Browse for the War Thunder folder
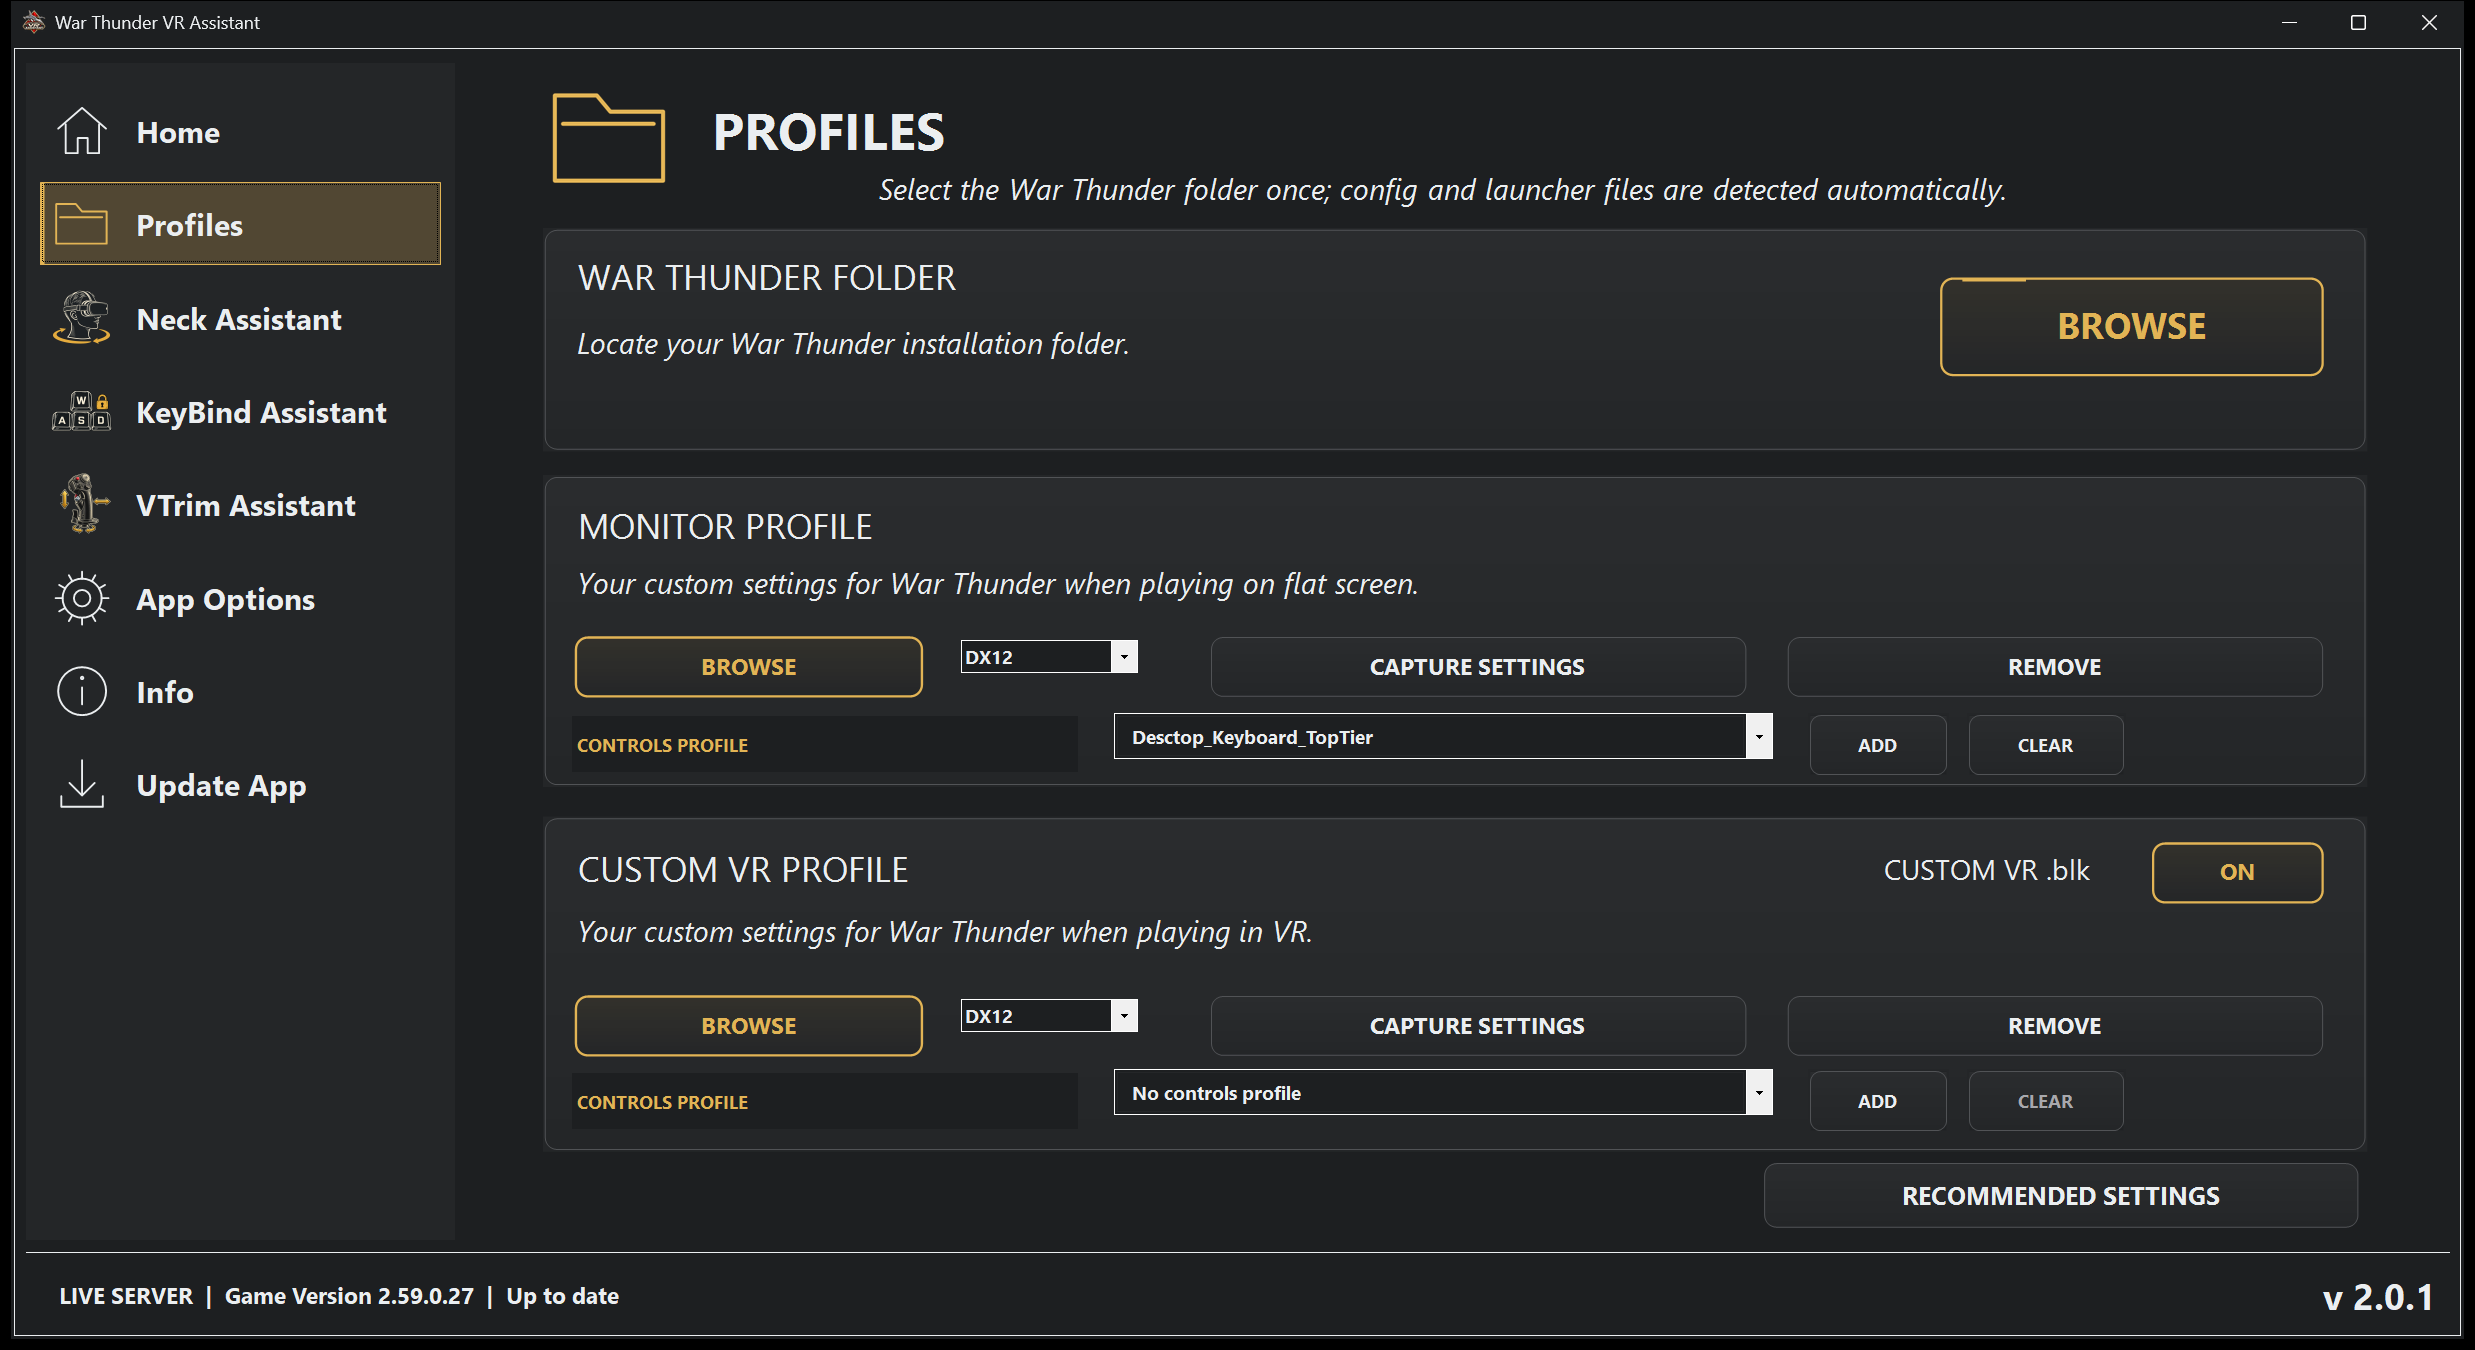Image resolution: width=2475 pixels, height=1350 pixels. point(2131,327)
